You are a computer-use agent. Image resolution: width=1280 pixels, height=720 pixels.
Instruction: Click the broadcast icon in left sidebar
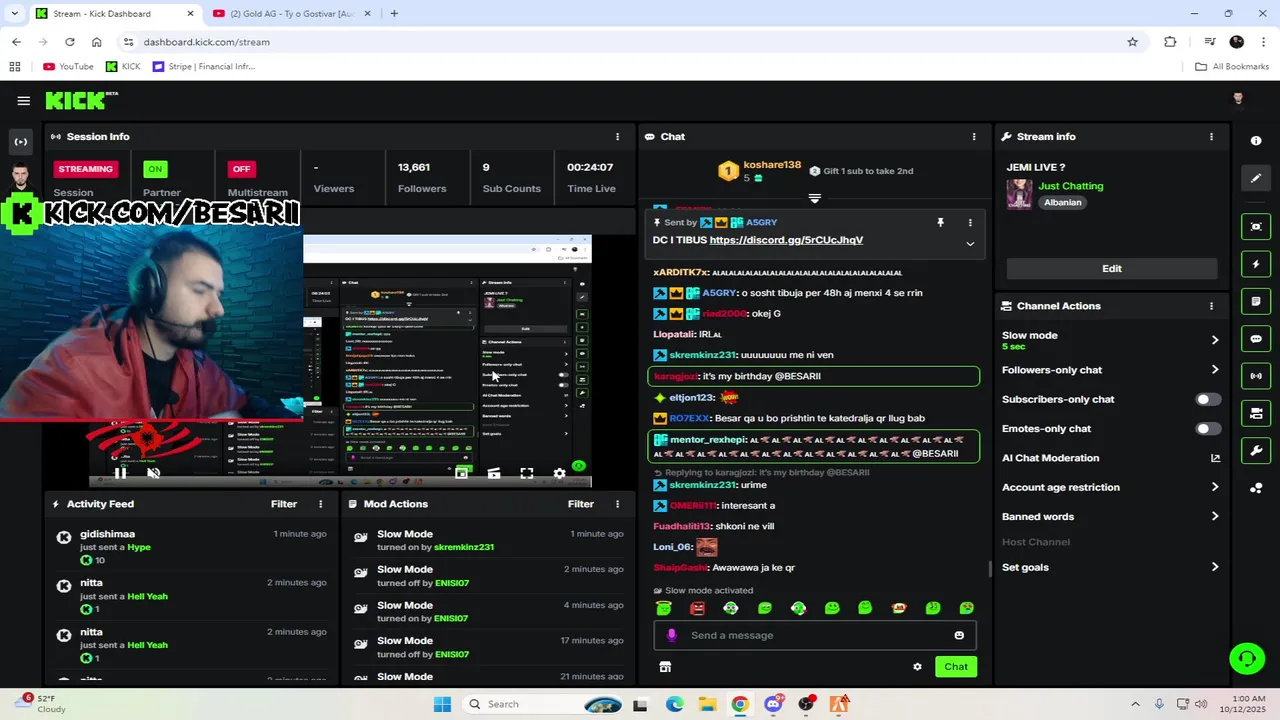pos(20,141)
